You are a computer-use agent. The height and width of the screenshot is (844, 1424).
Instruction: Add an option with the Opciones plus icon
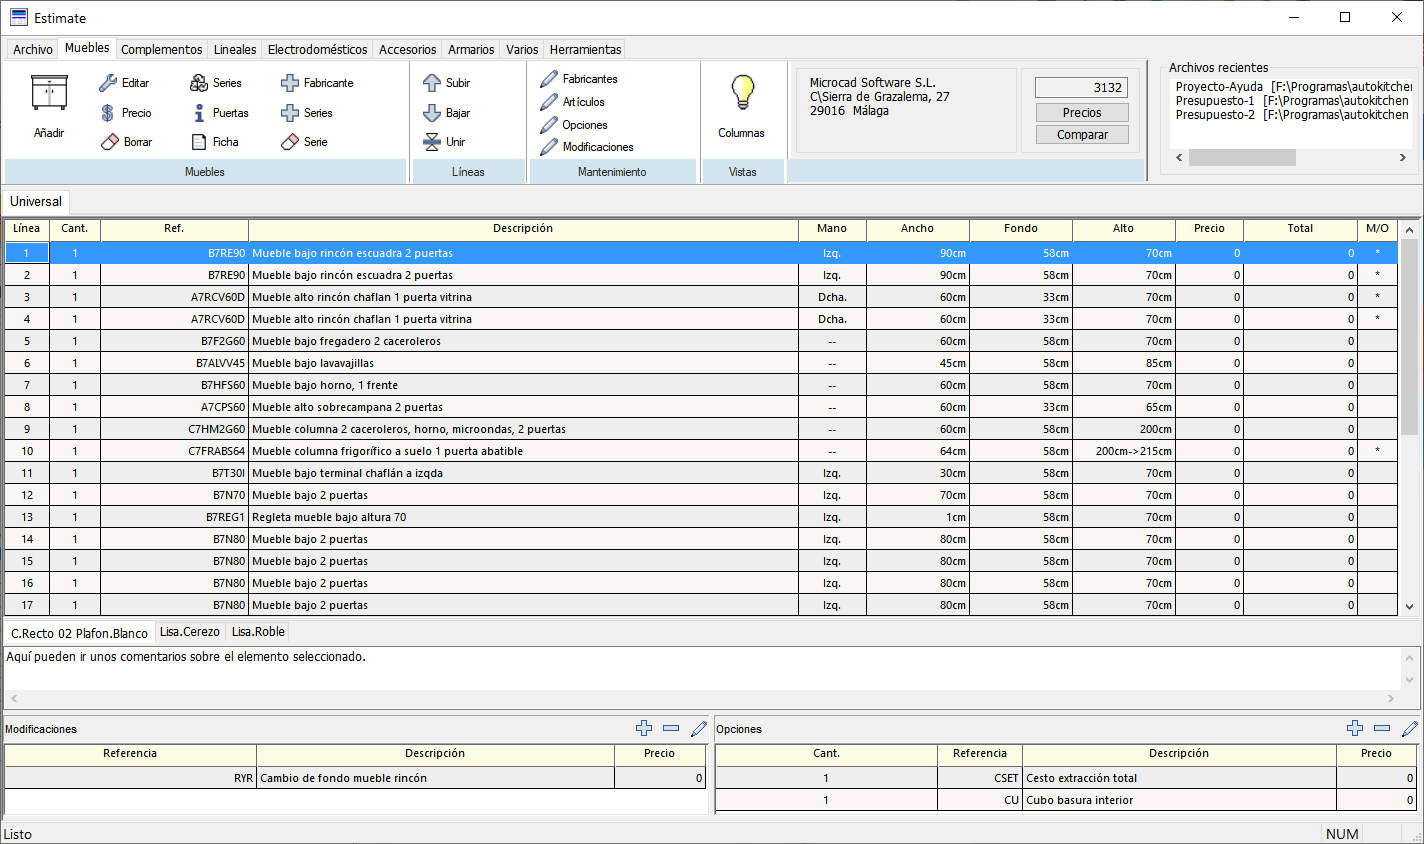click(x=1355, y=728)
